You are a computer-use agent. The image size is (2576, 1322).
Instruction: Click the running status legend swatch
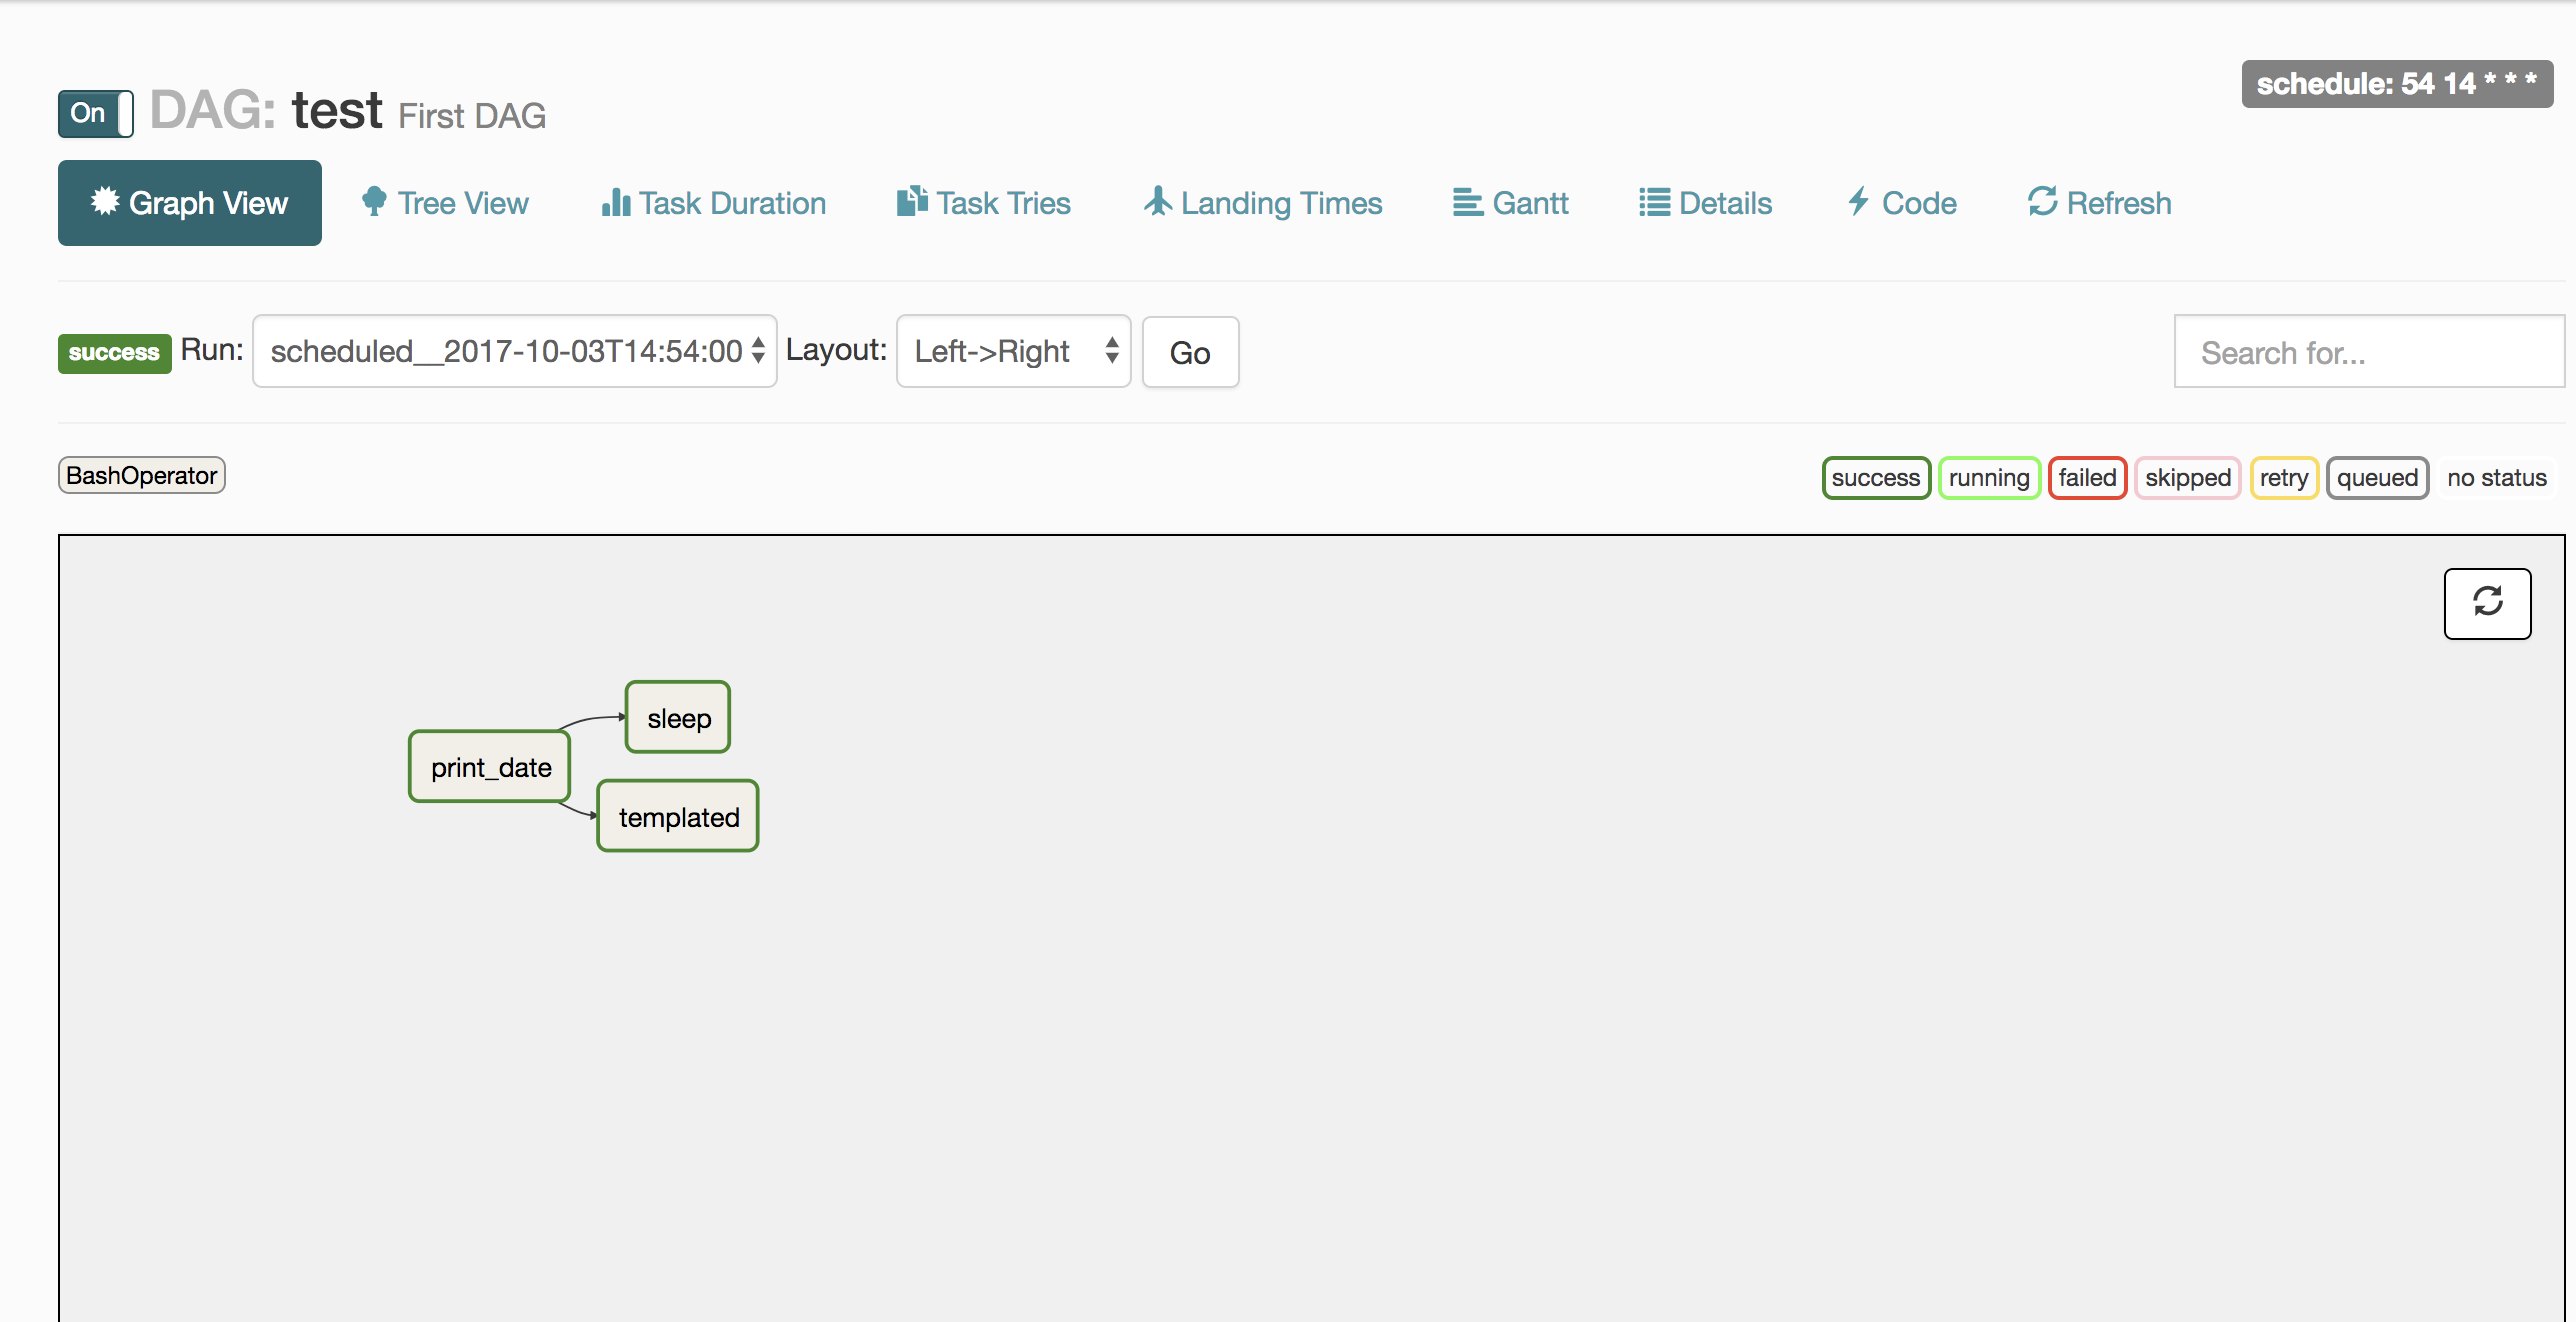(1987, 478)
